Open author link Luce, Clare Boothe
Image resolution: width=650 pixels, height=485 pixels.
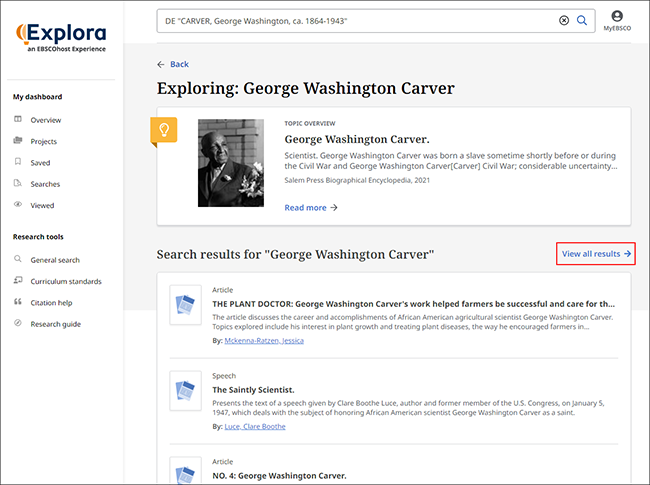(x=255, y=427)
